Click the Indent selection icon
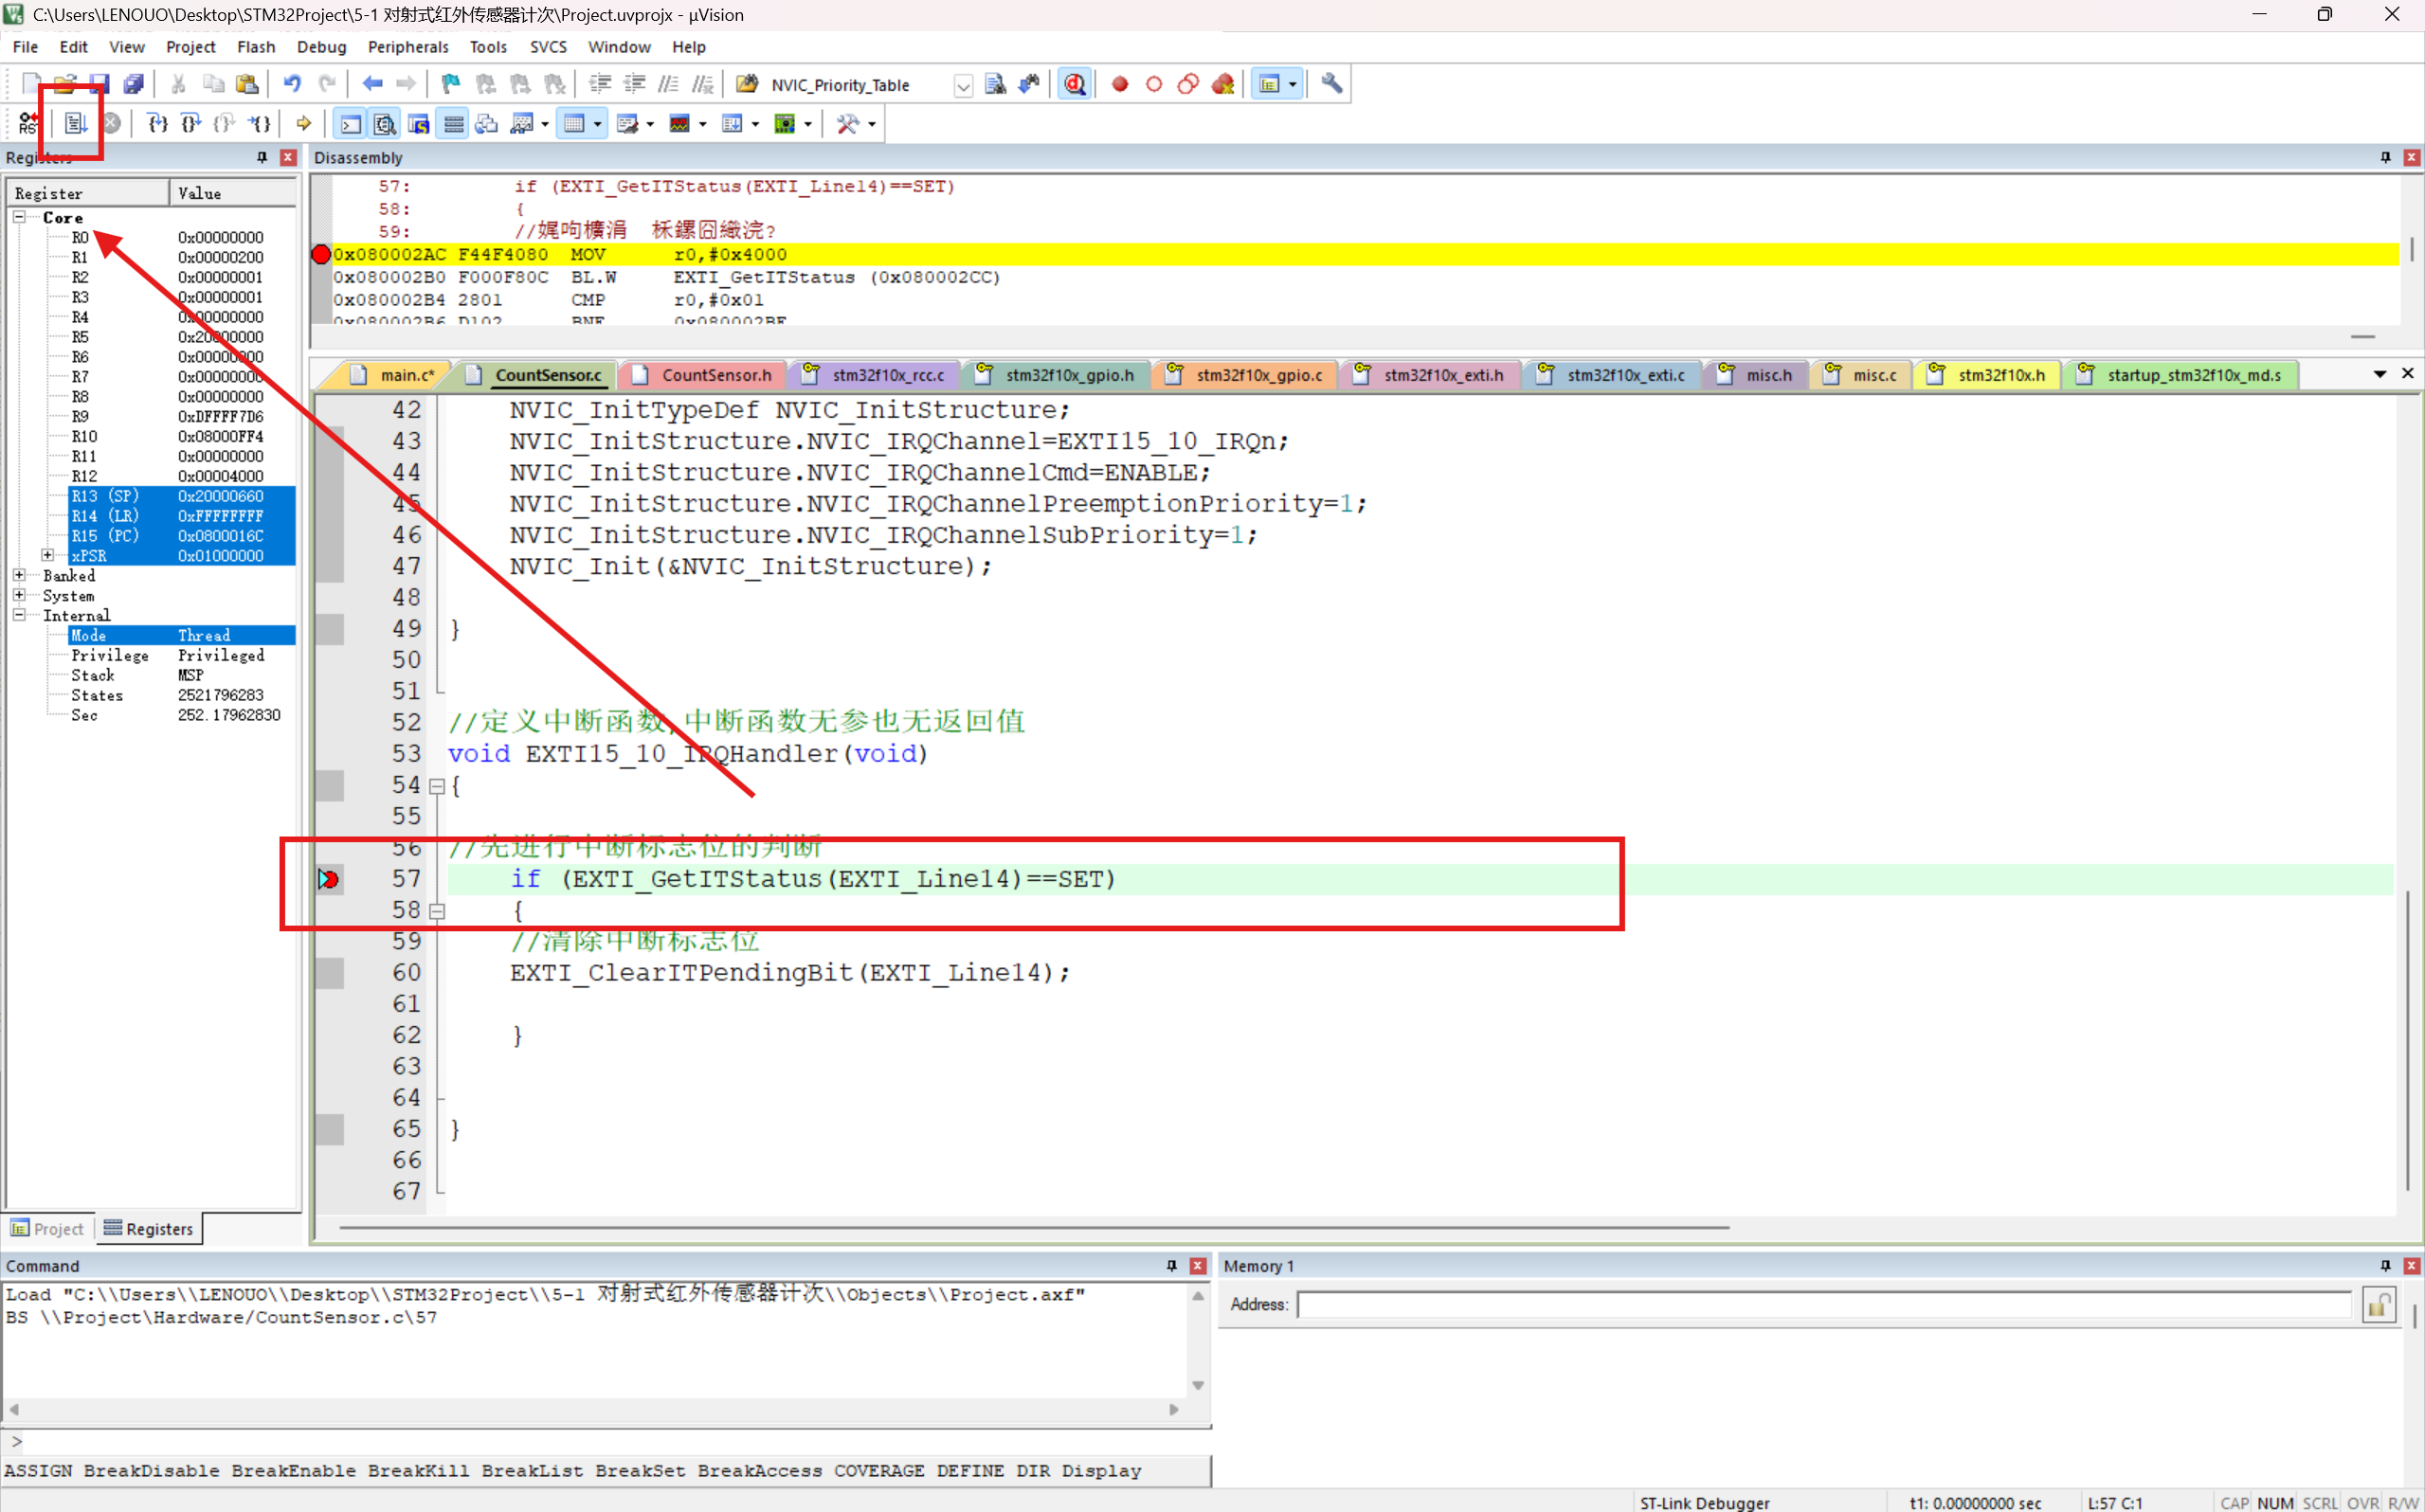The height and width of the screenshot is (1512, 2425). point(600,84)
